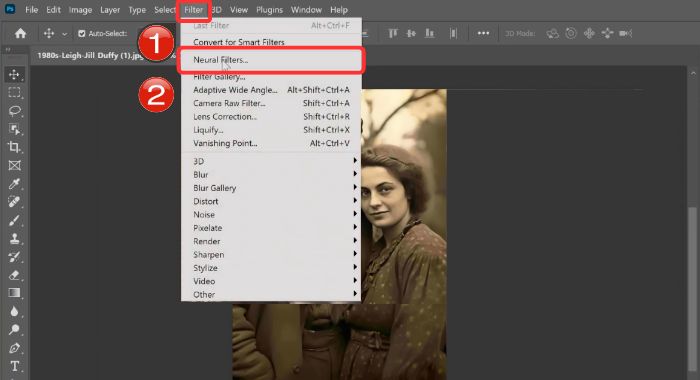Click the three-dots more options icon
This screenshot has height=380, width=700.
coord(483,33)
